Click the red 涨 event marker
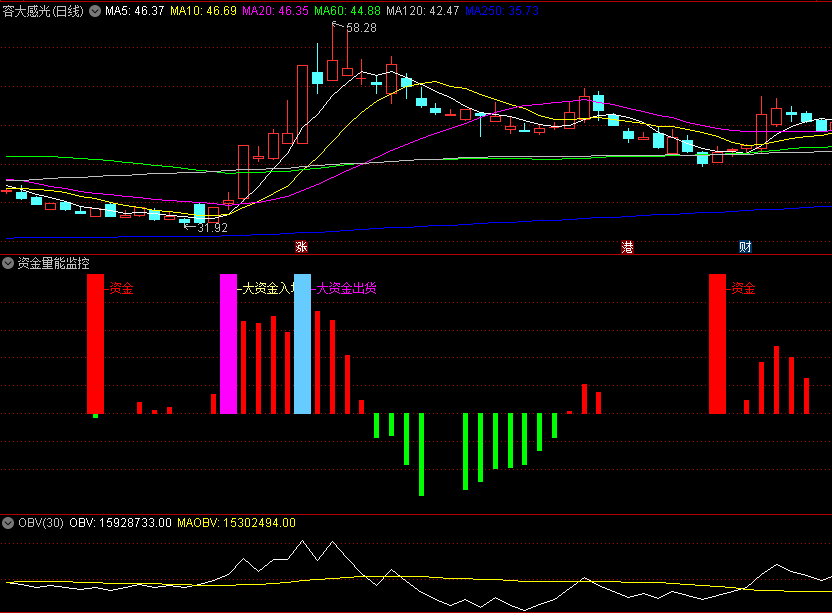The image size is (832, 613). [301, 247]
